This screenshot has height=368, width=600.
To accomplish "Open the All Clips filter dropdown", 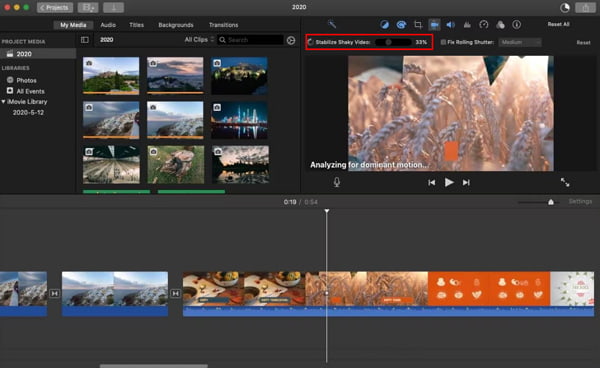I will click(x=199, y=40).
